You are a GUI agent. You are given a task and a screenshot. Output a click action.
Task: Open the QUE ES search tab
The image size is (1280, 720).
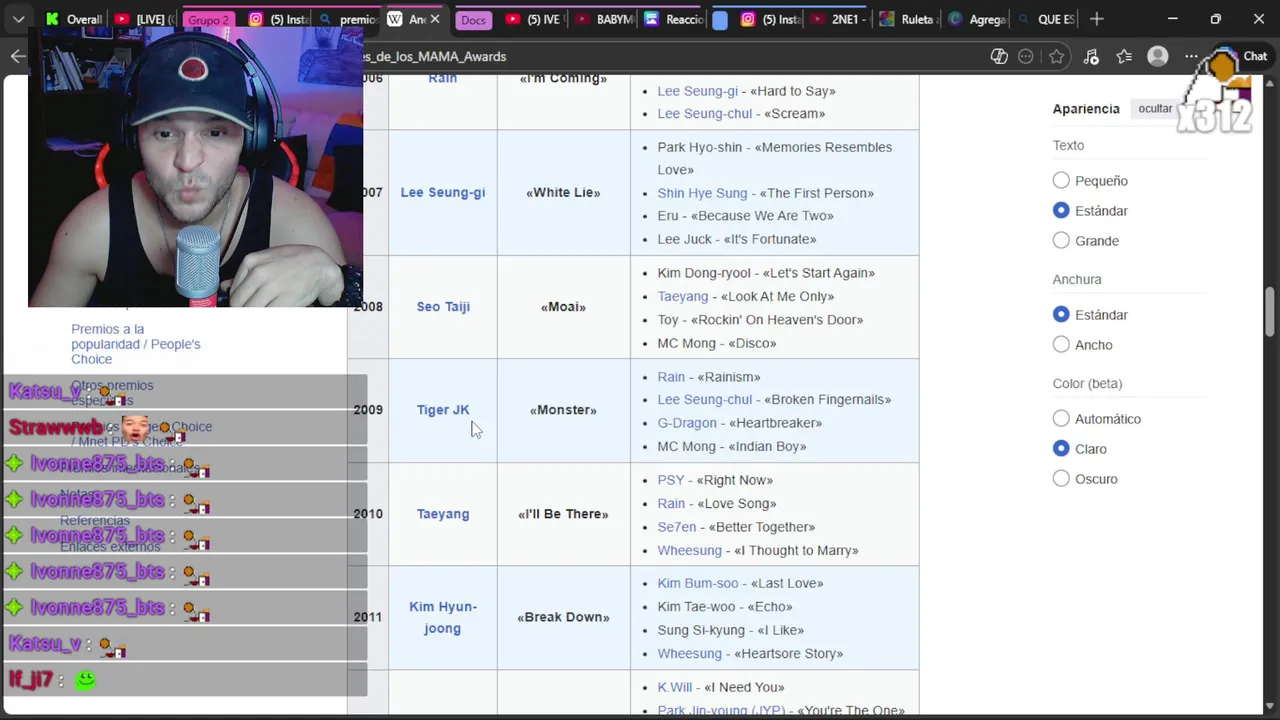tap(1045, 19)
